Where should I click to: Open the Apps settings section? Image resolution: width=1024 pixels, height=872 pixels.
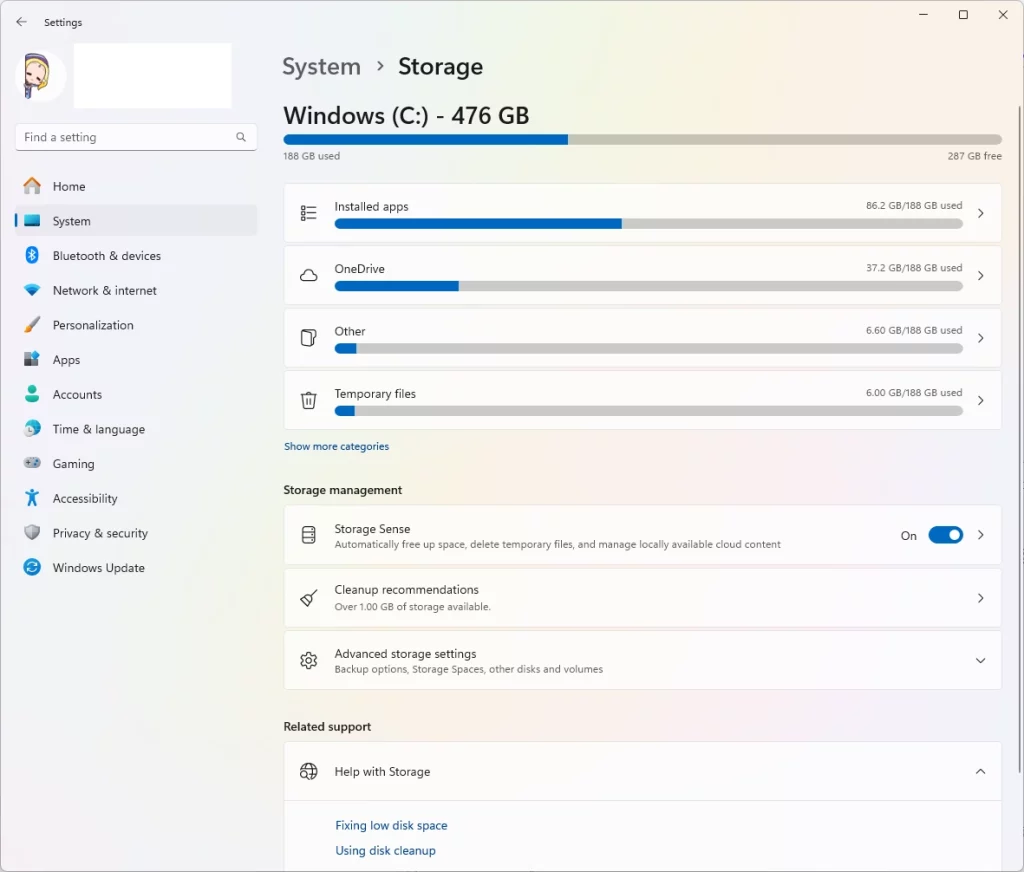coord(136,359)
